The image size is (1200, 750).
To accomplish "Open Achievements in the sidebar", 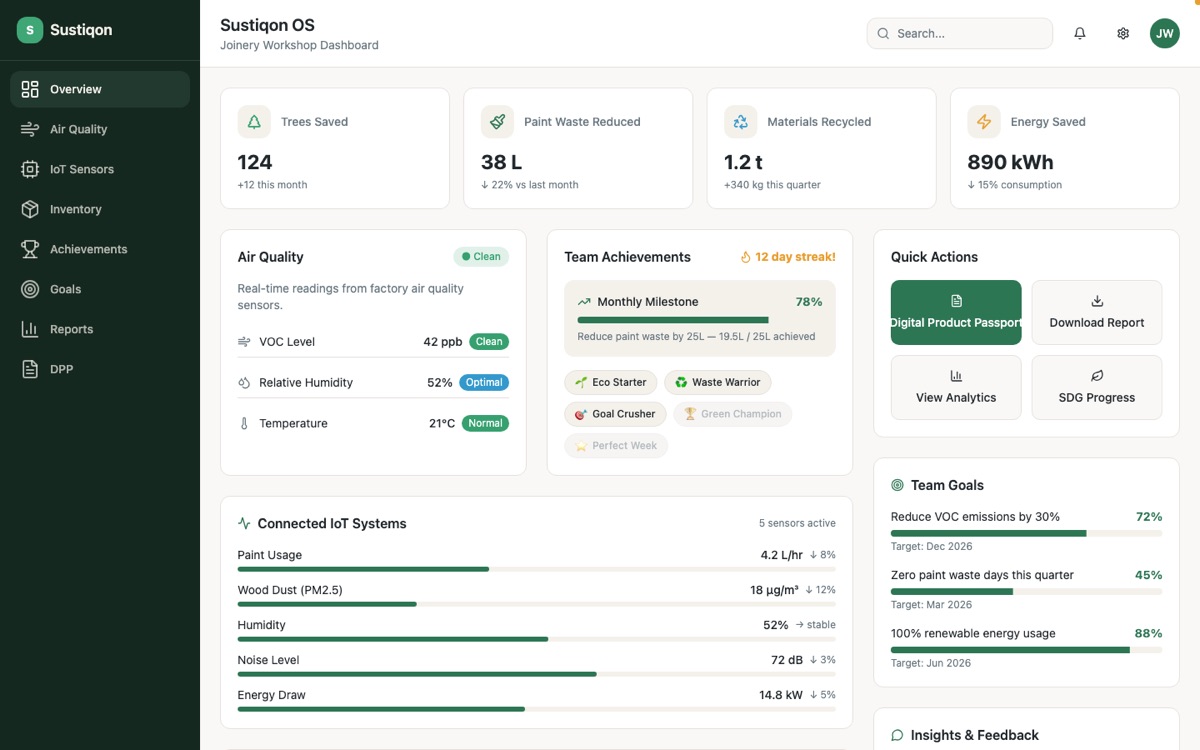I will pyautogui.click(x=100, y=249).
